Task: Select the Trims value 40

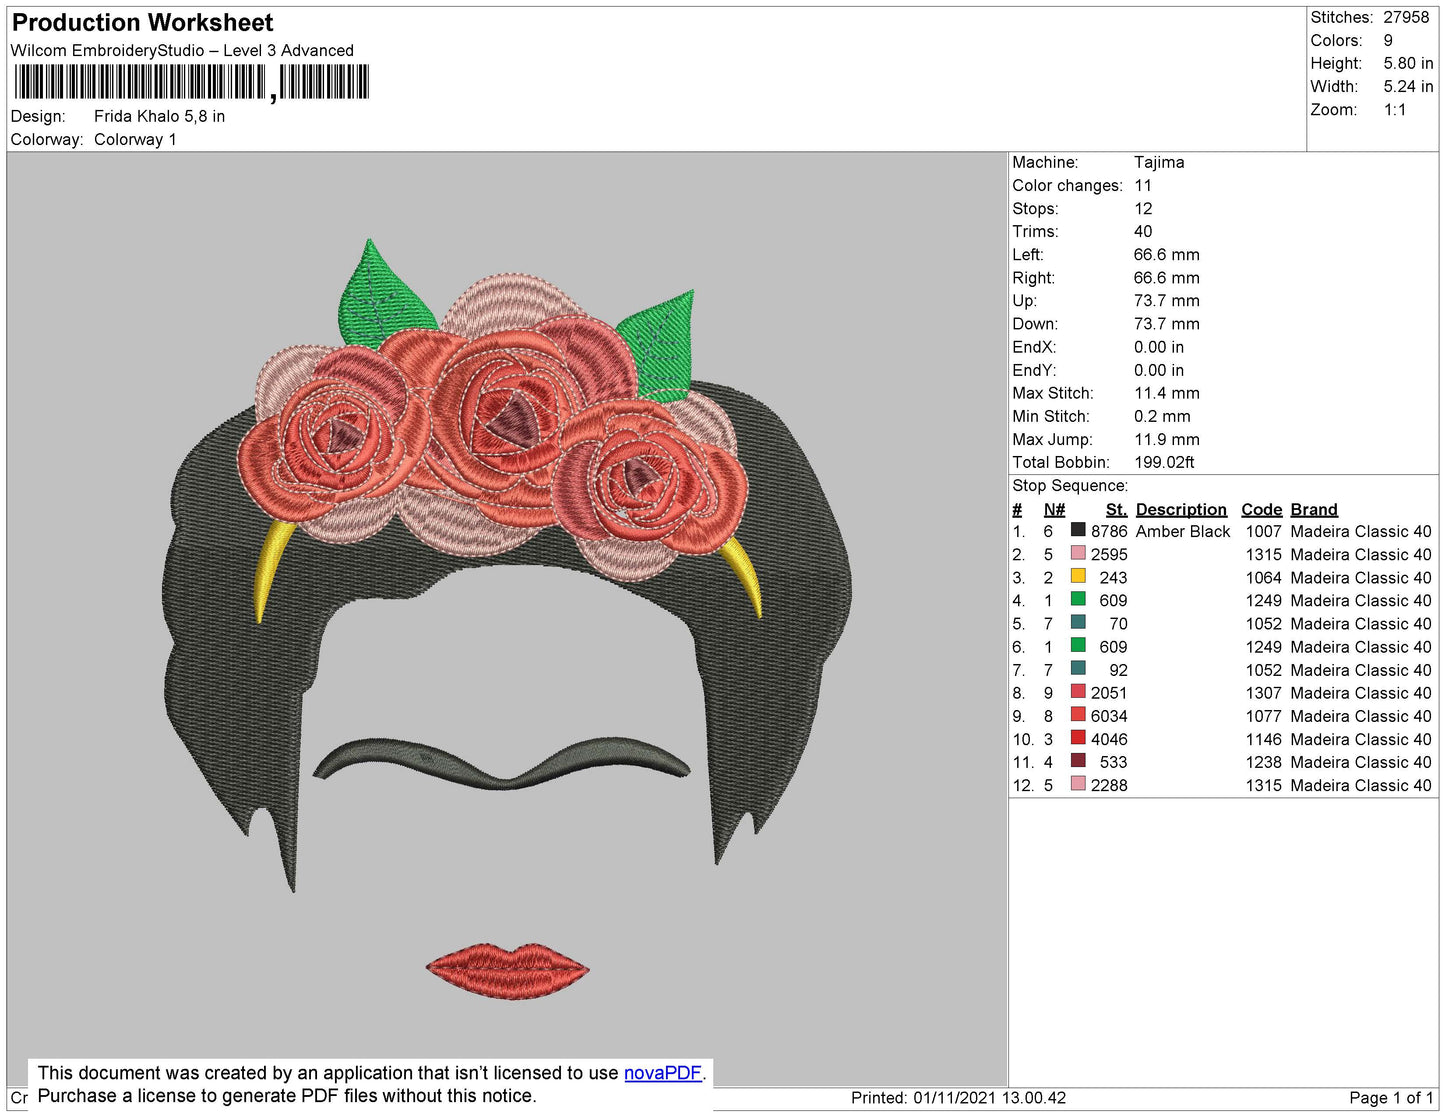Action: click(1143, 232)
